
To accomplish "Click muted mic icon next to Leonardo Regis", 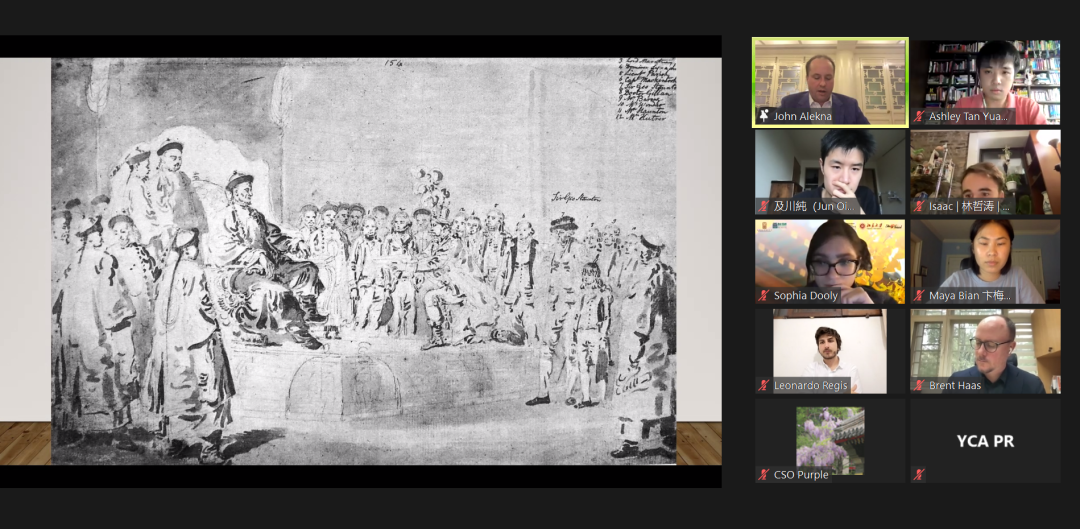I will [x=763, y=385].
